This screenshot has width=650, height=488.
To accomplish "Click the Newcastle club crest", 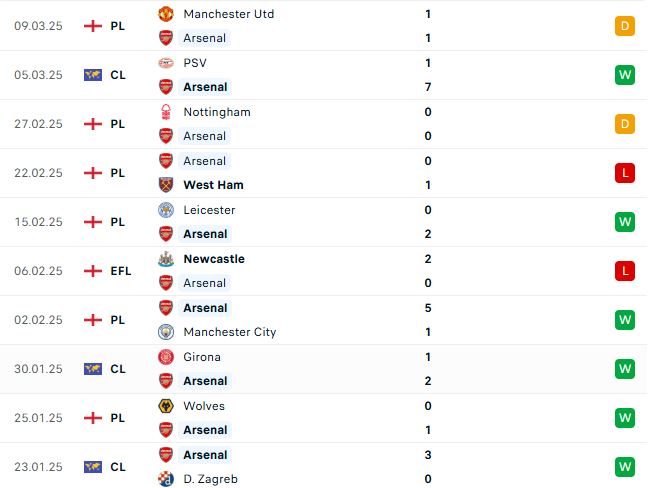I will 166,259.
